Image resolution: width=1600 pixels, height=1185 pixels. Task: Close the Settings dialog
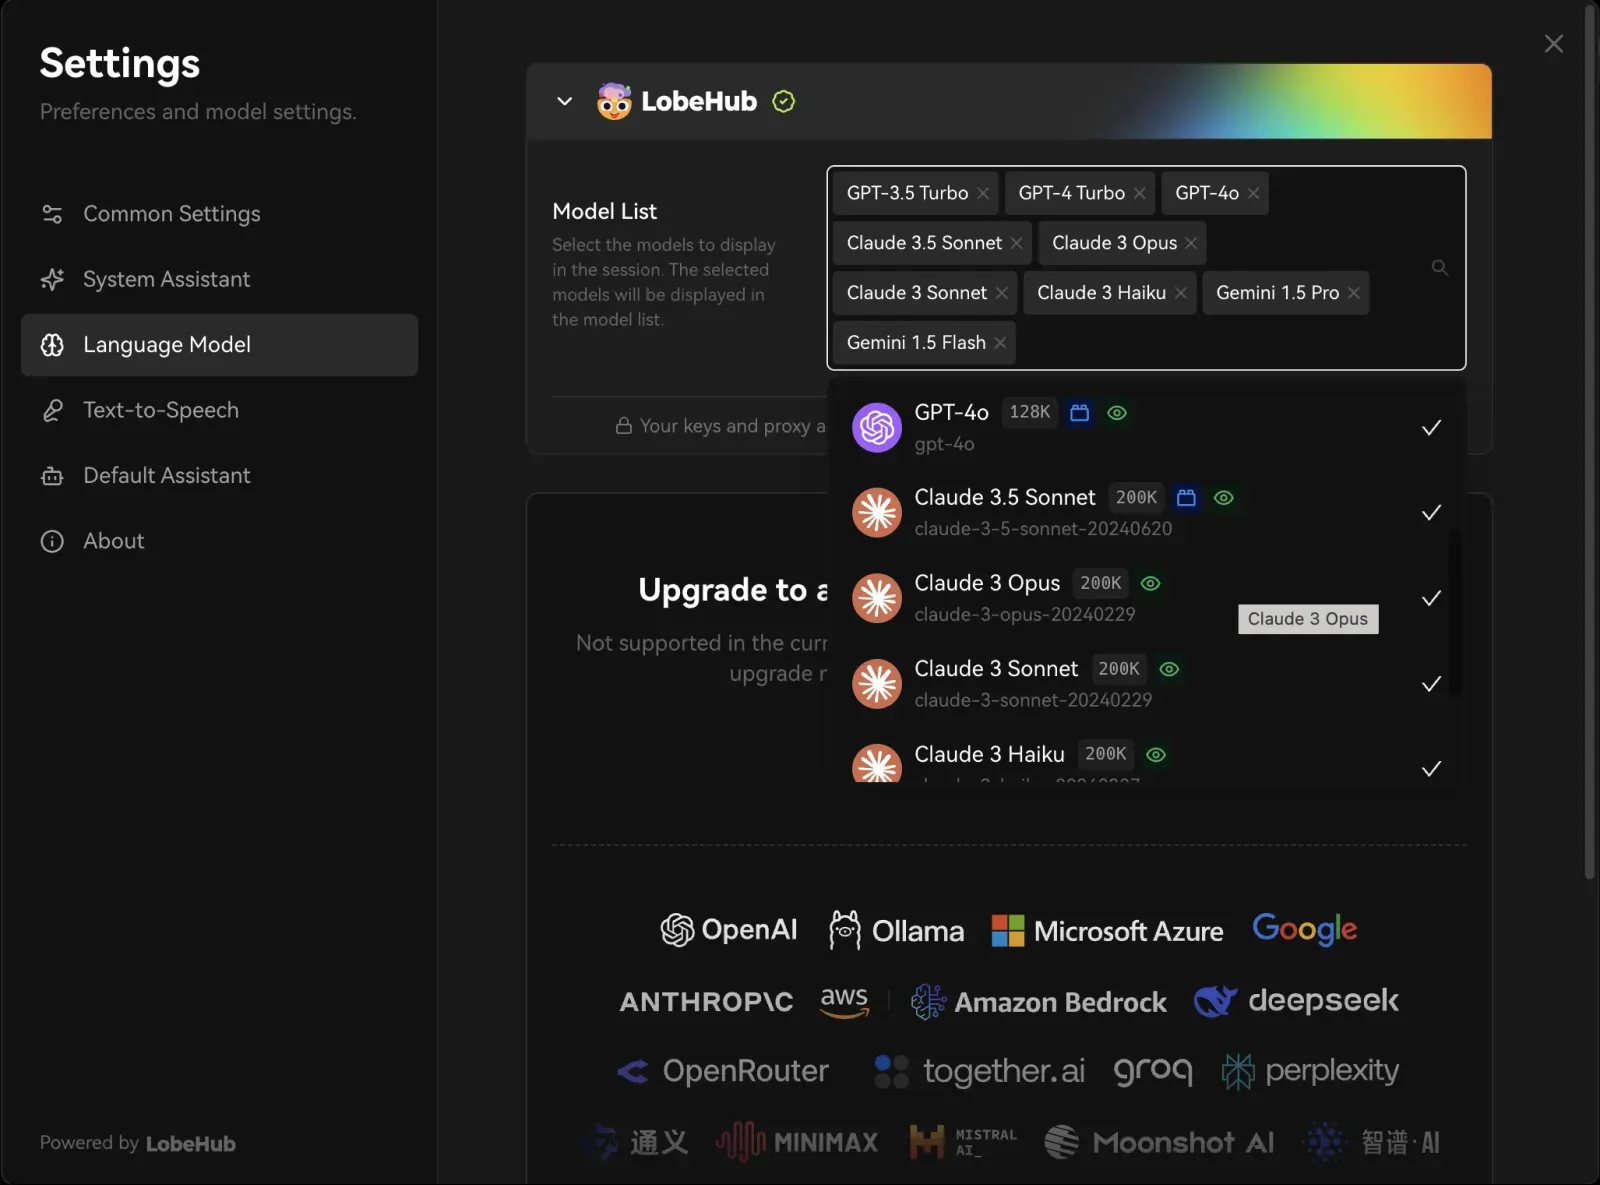1553,44
